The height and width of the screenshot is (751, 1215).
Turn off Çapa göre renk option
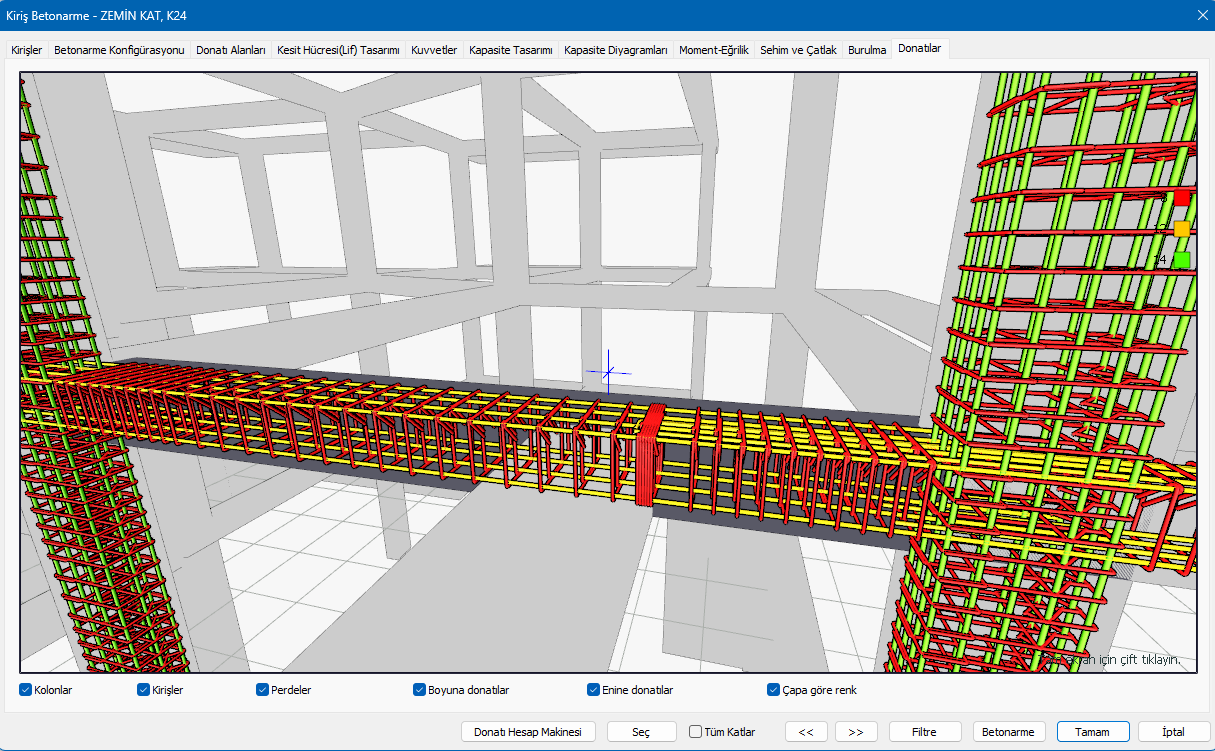click(x=773, y=690)
